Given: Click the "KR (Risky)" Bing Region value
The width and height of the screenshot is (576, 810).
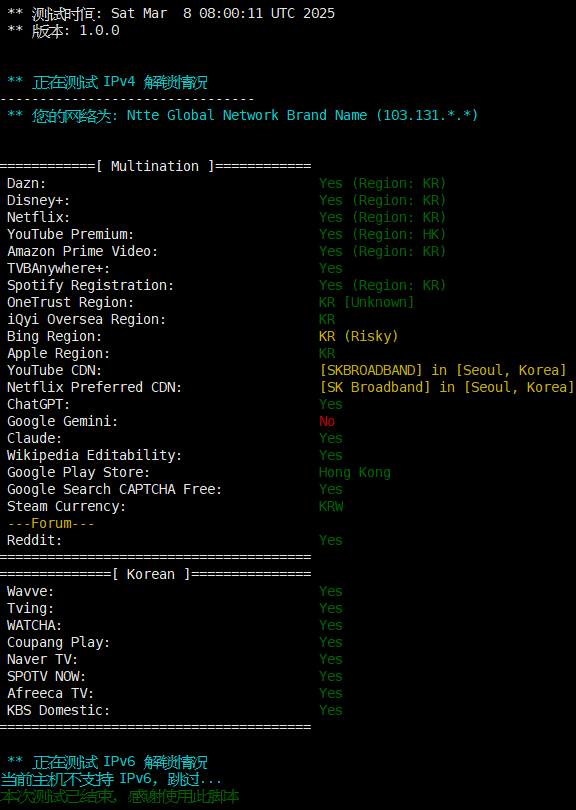Looking at the screenshot, I should coord(359,336).
